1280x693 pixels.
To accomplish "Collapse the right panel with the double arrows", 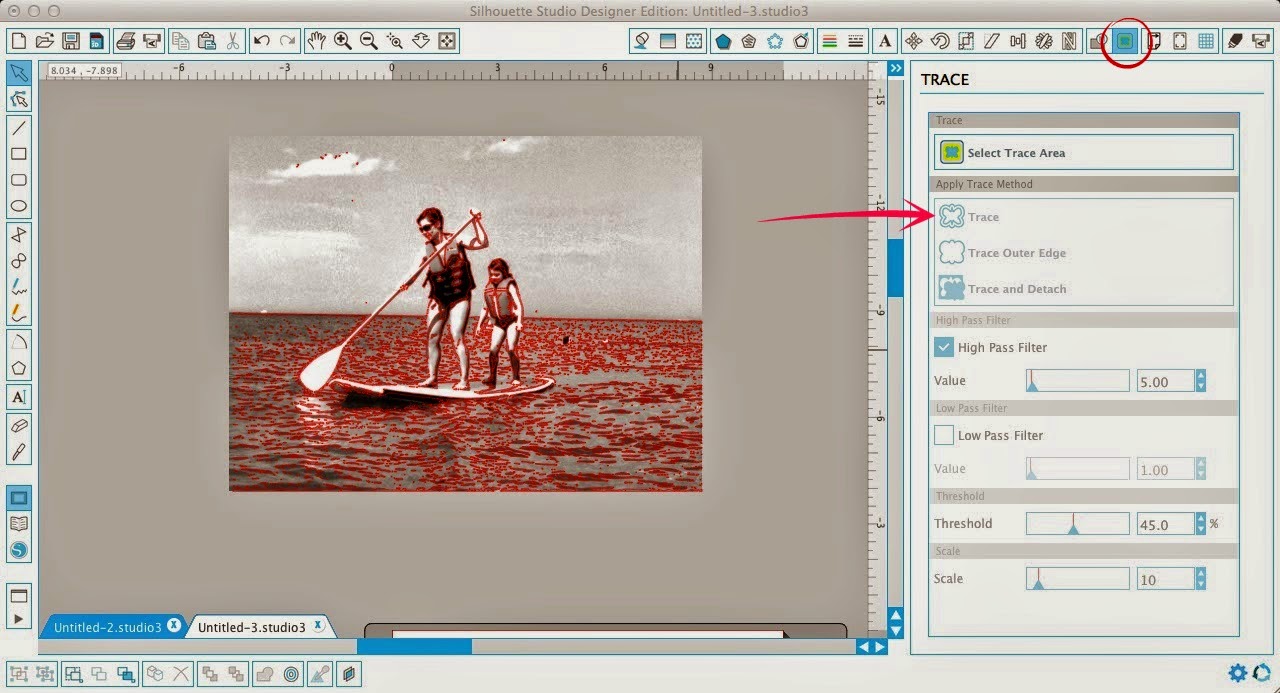I will 895,68.
